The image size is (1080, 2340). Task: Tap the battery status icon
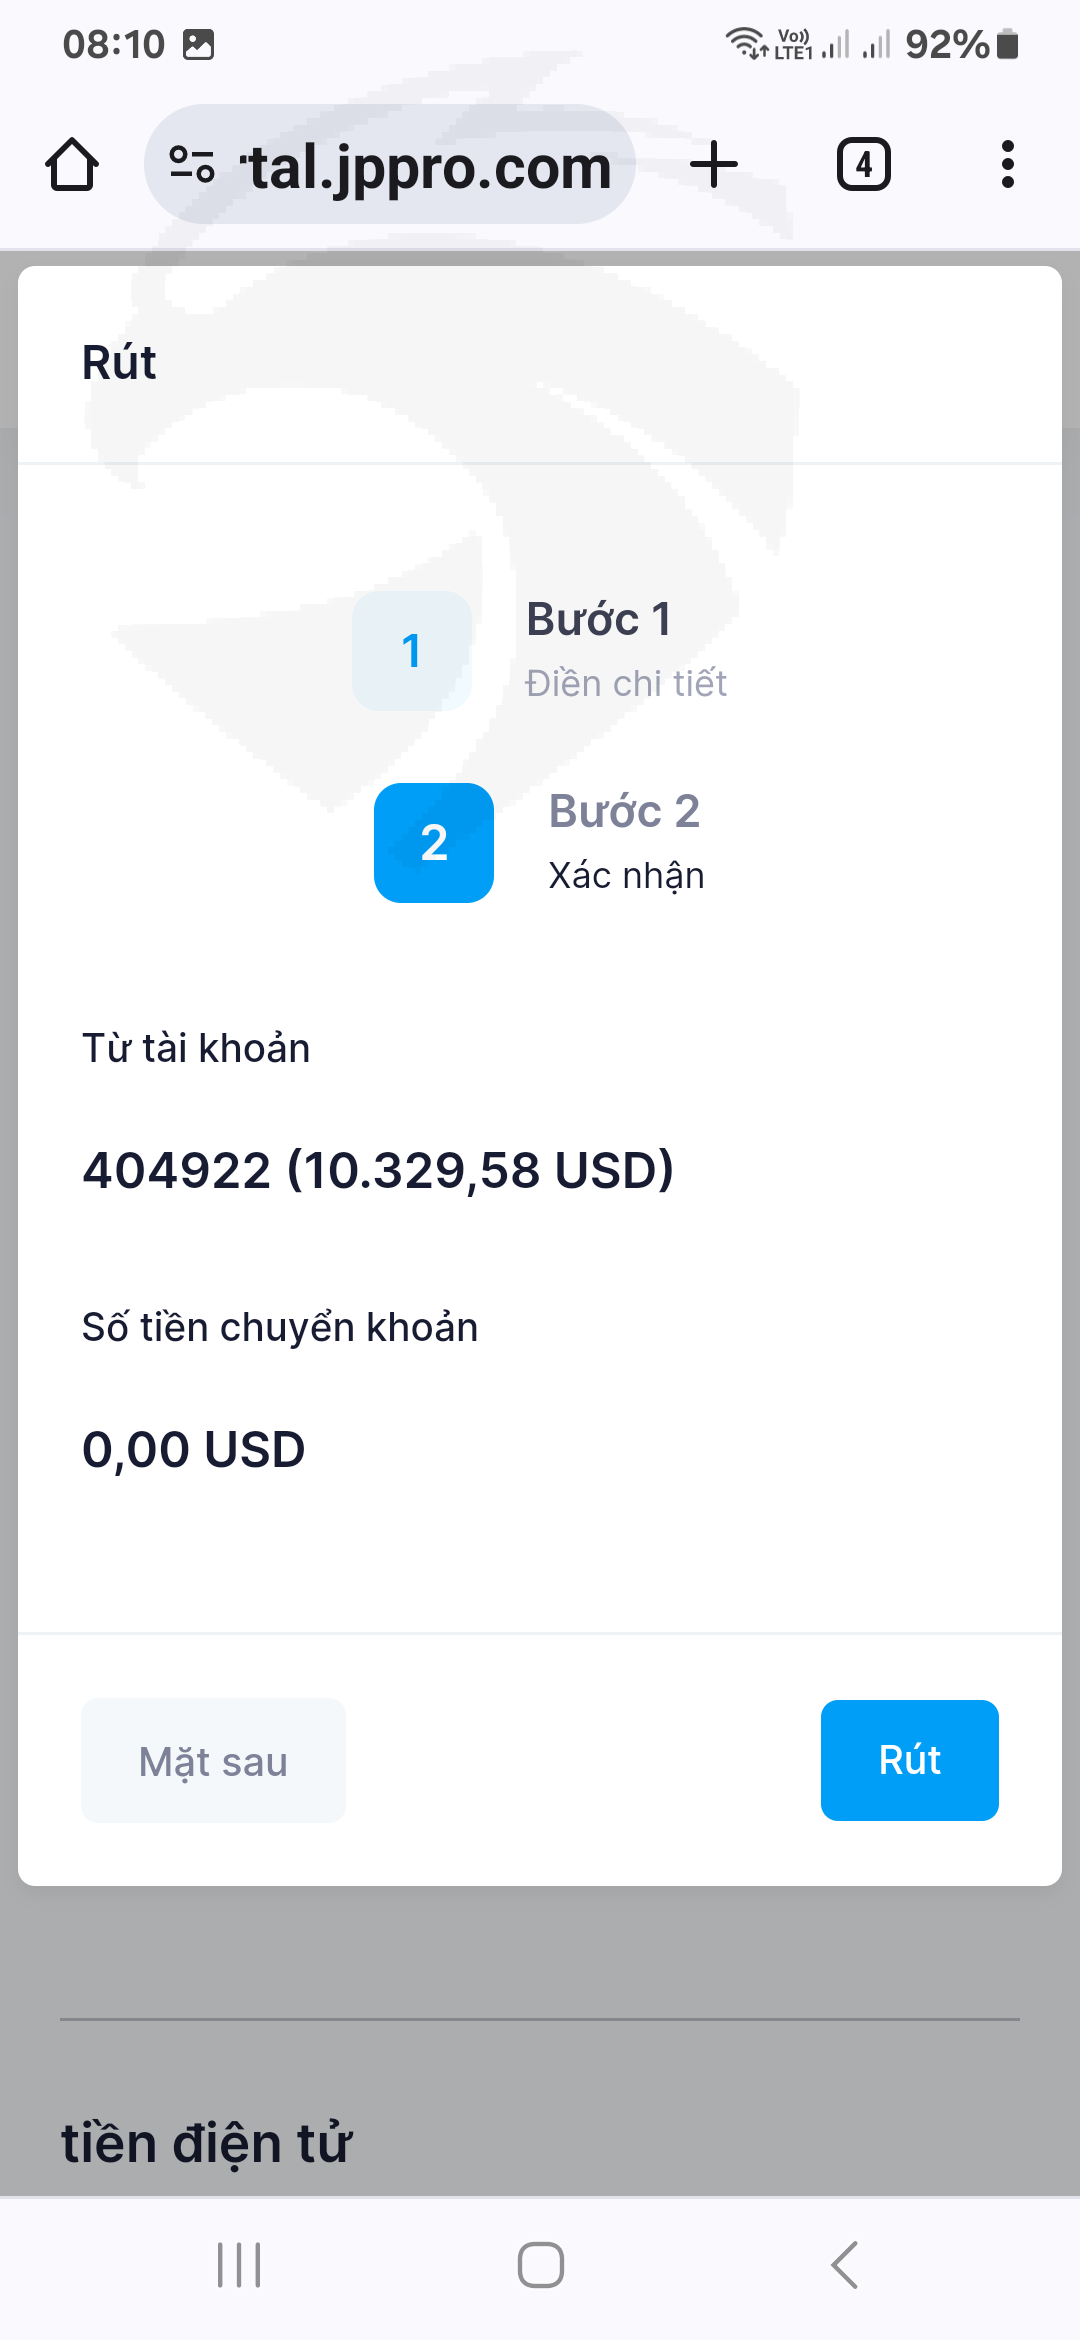tap(1008, 45)
